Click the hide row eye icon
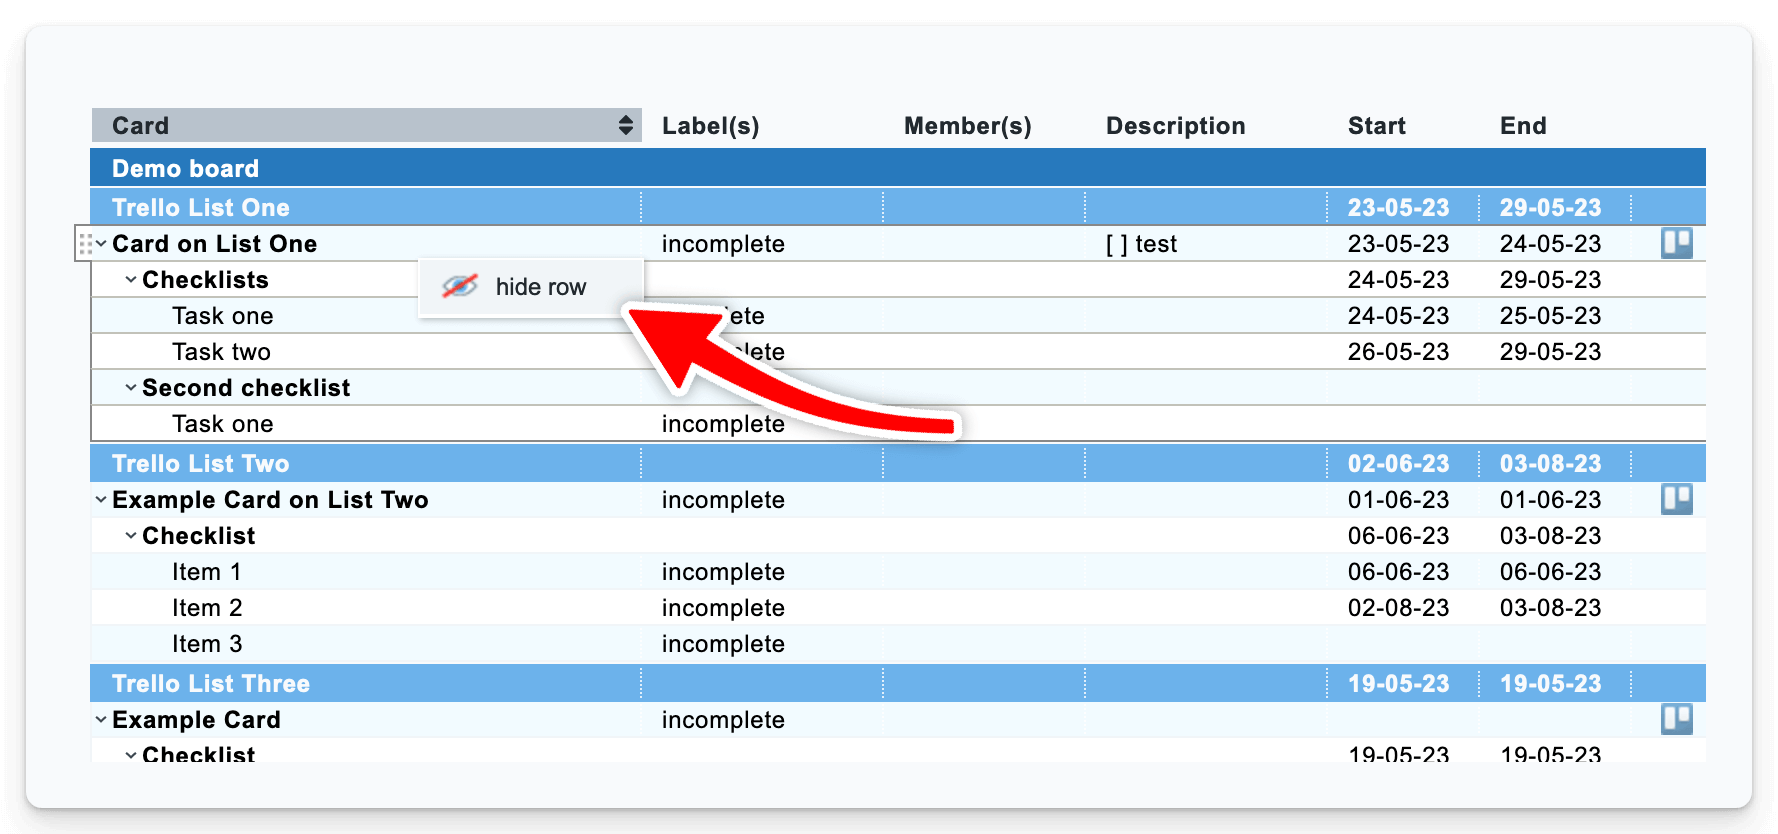 460,287
